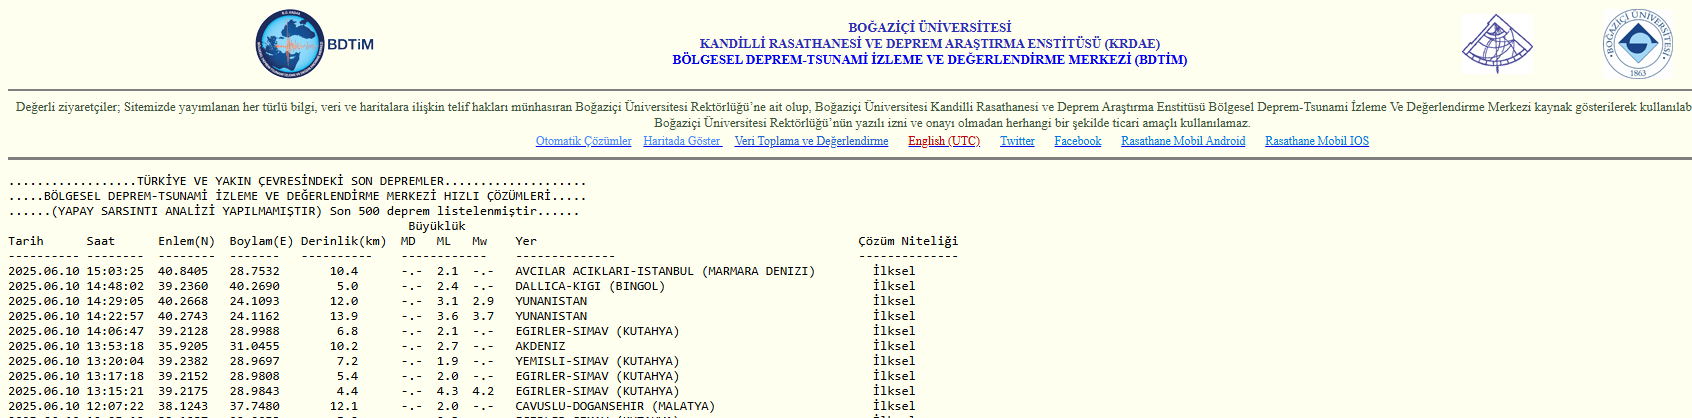
Task: Click the ML magnitude value 3.6
Action: pyautogui.click(x=447, y=316)
